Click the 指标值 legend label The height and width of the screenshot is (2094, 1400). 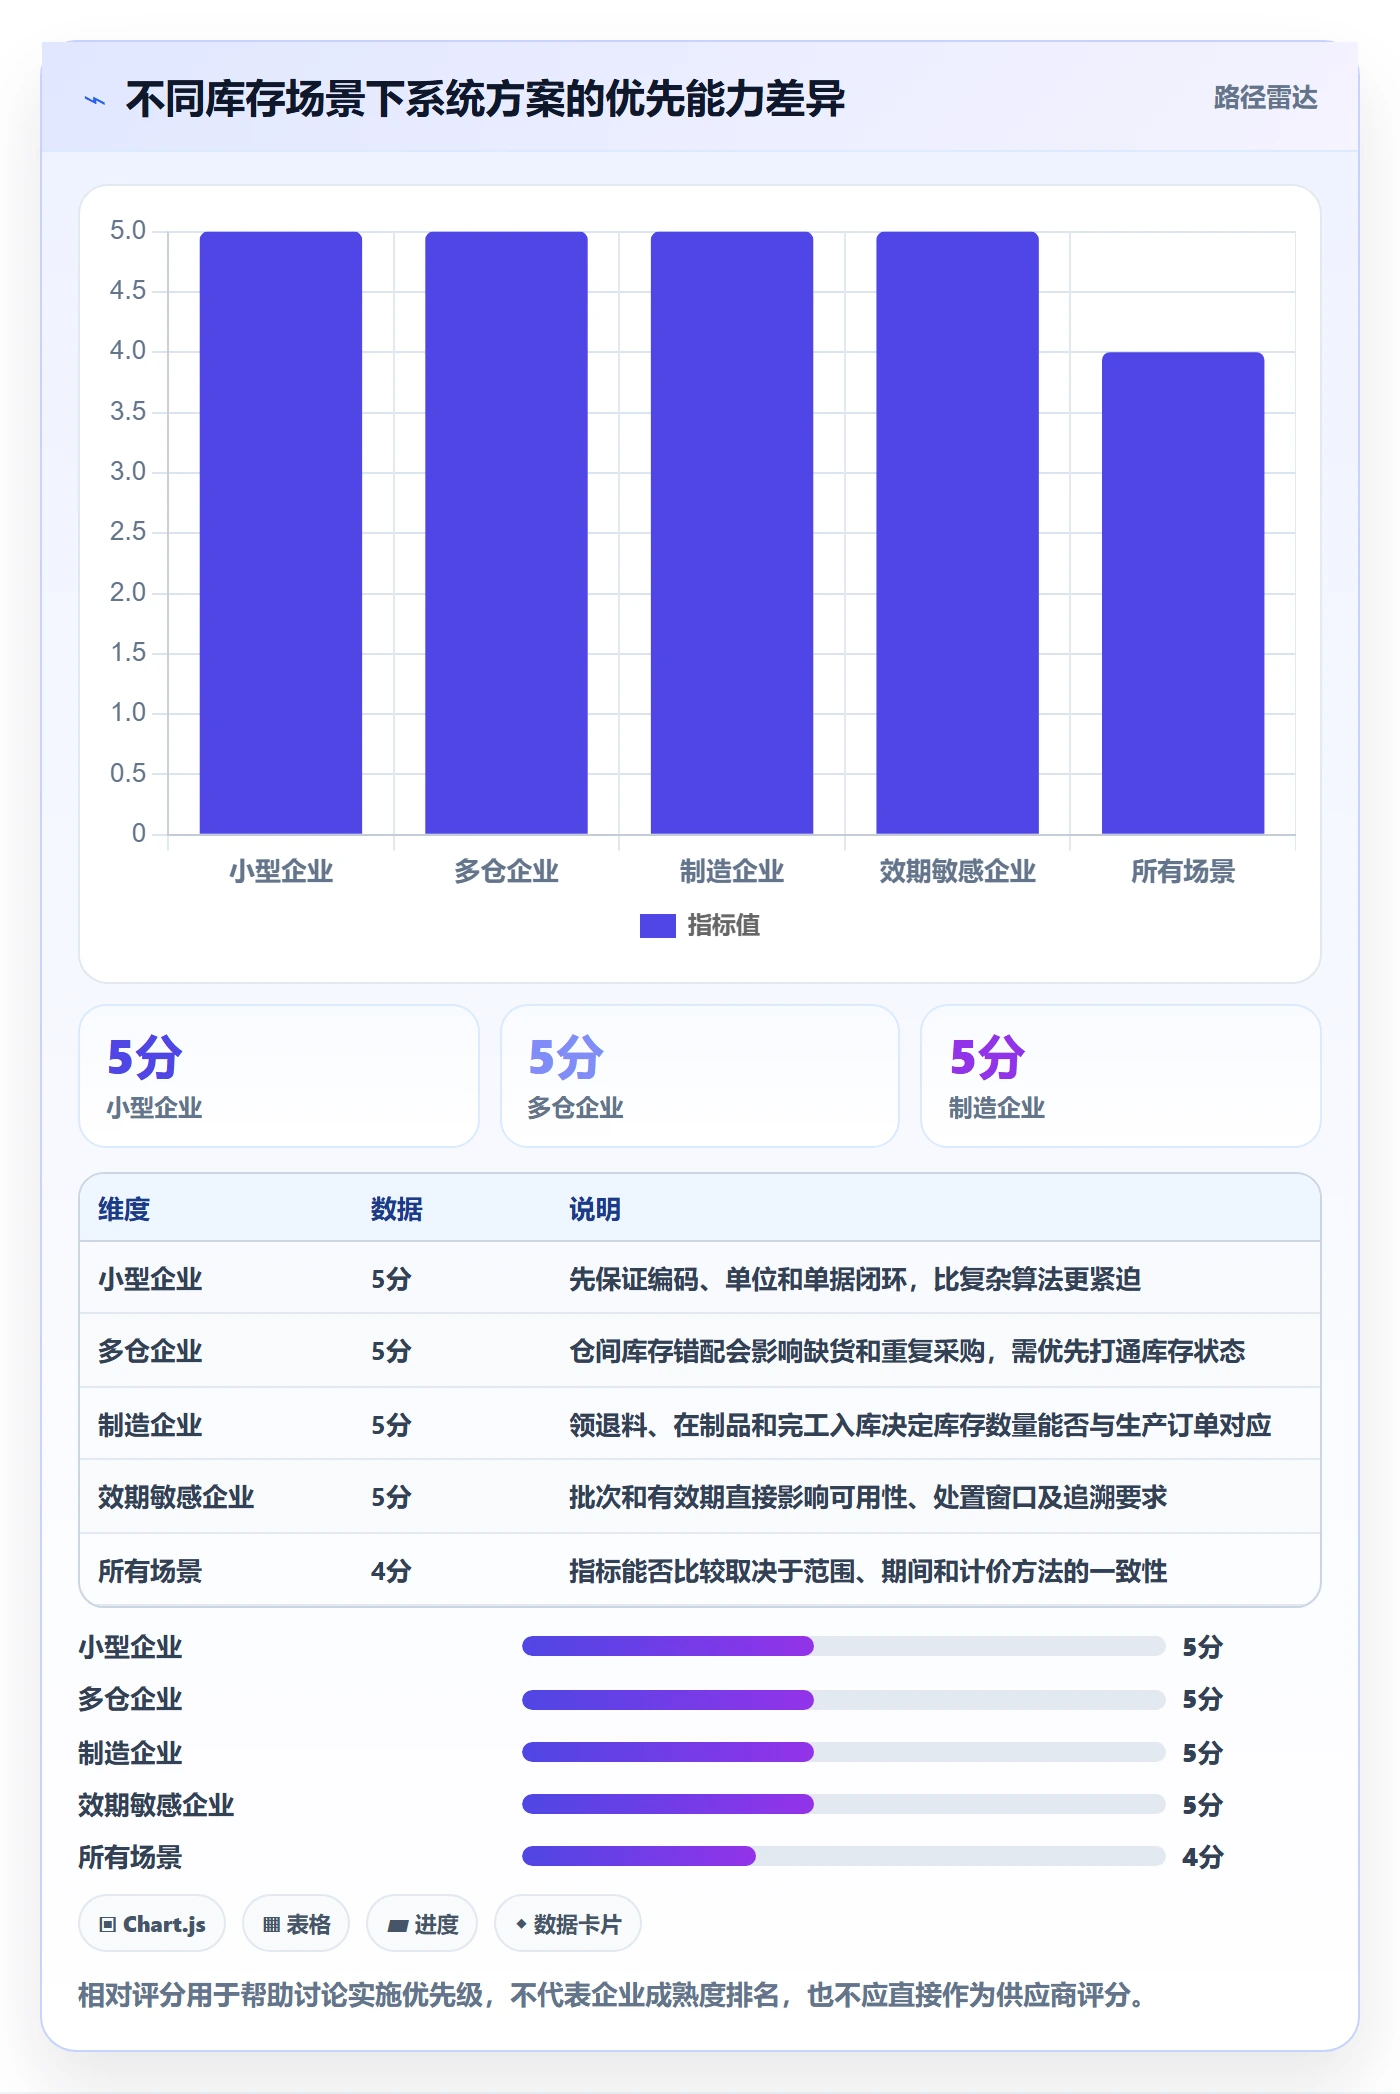[723, 926]
